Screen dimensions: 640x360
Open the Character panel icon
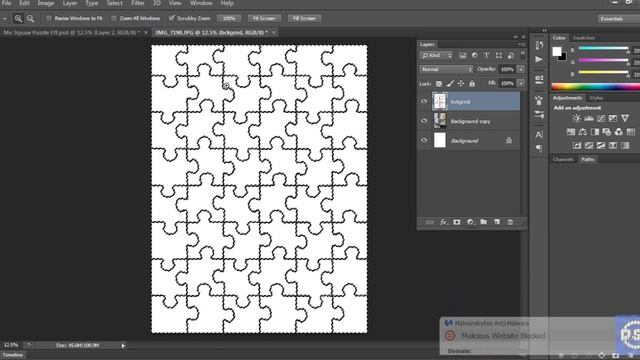tap(539, 134)
